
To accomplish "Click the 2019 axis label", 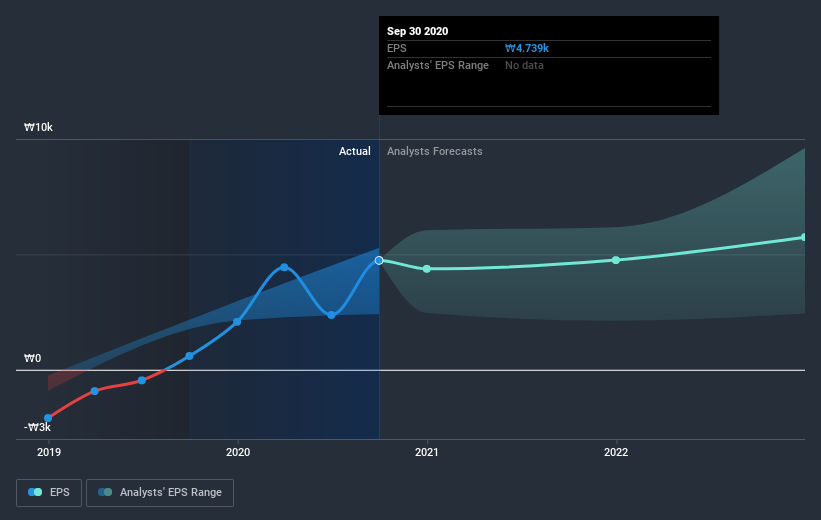I will point(49,452).
